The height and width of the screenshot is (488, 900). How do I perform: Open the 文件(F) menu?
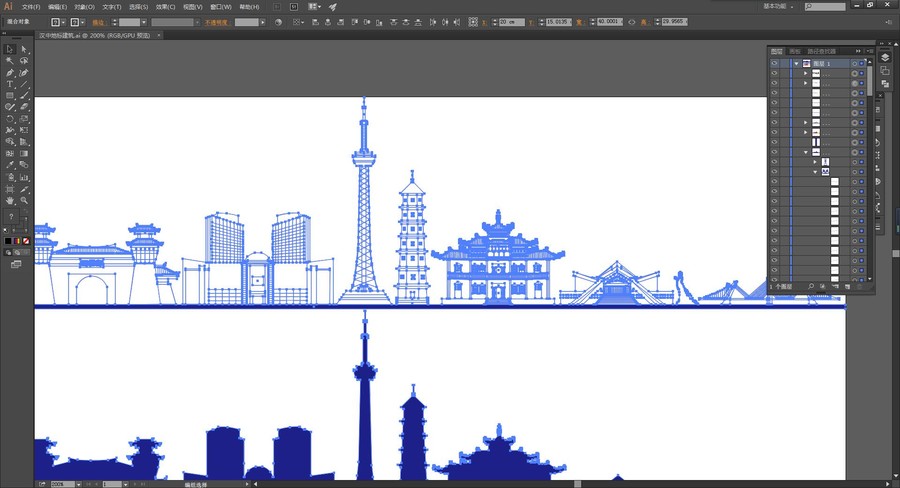click(x=31, y=7)
